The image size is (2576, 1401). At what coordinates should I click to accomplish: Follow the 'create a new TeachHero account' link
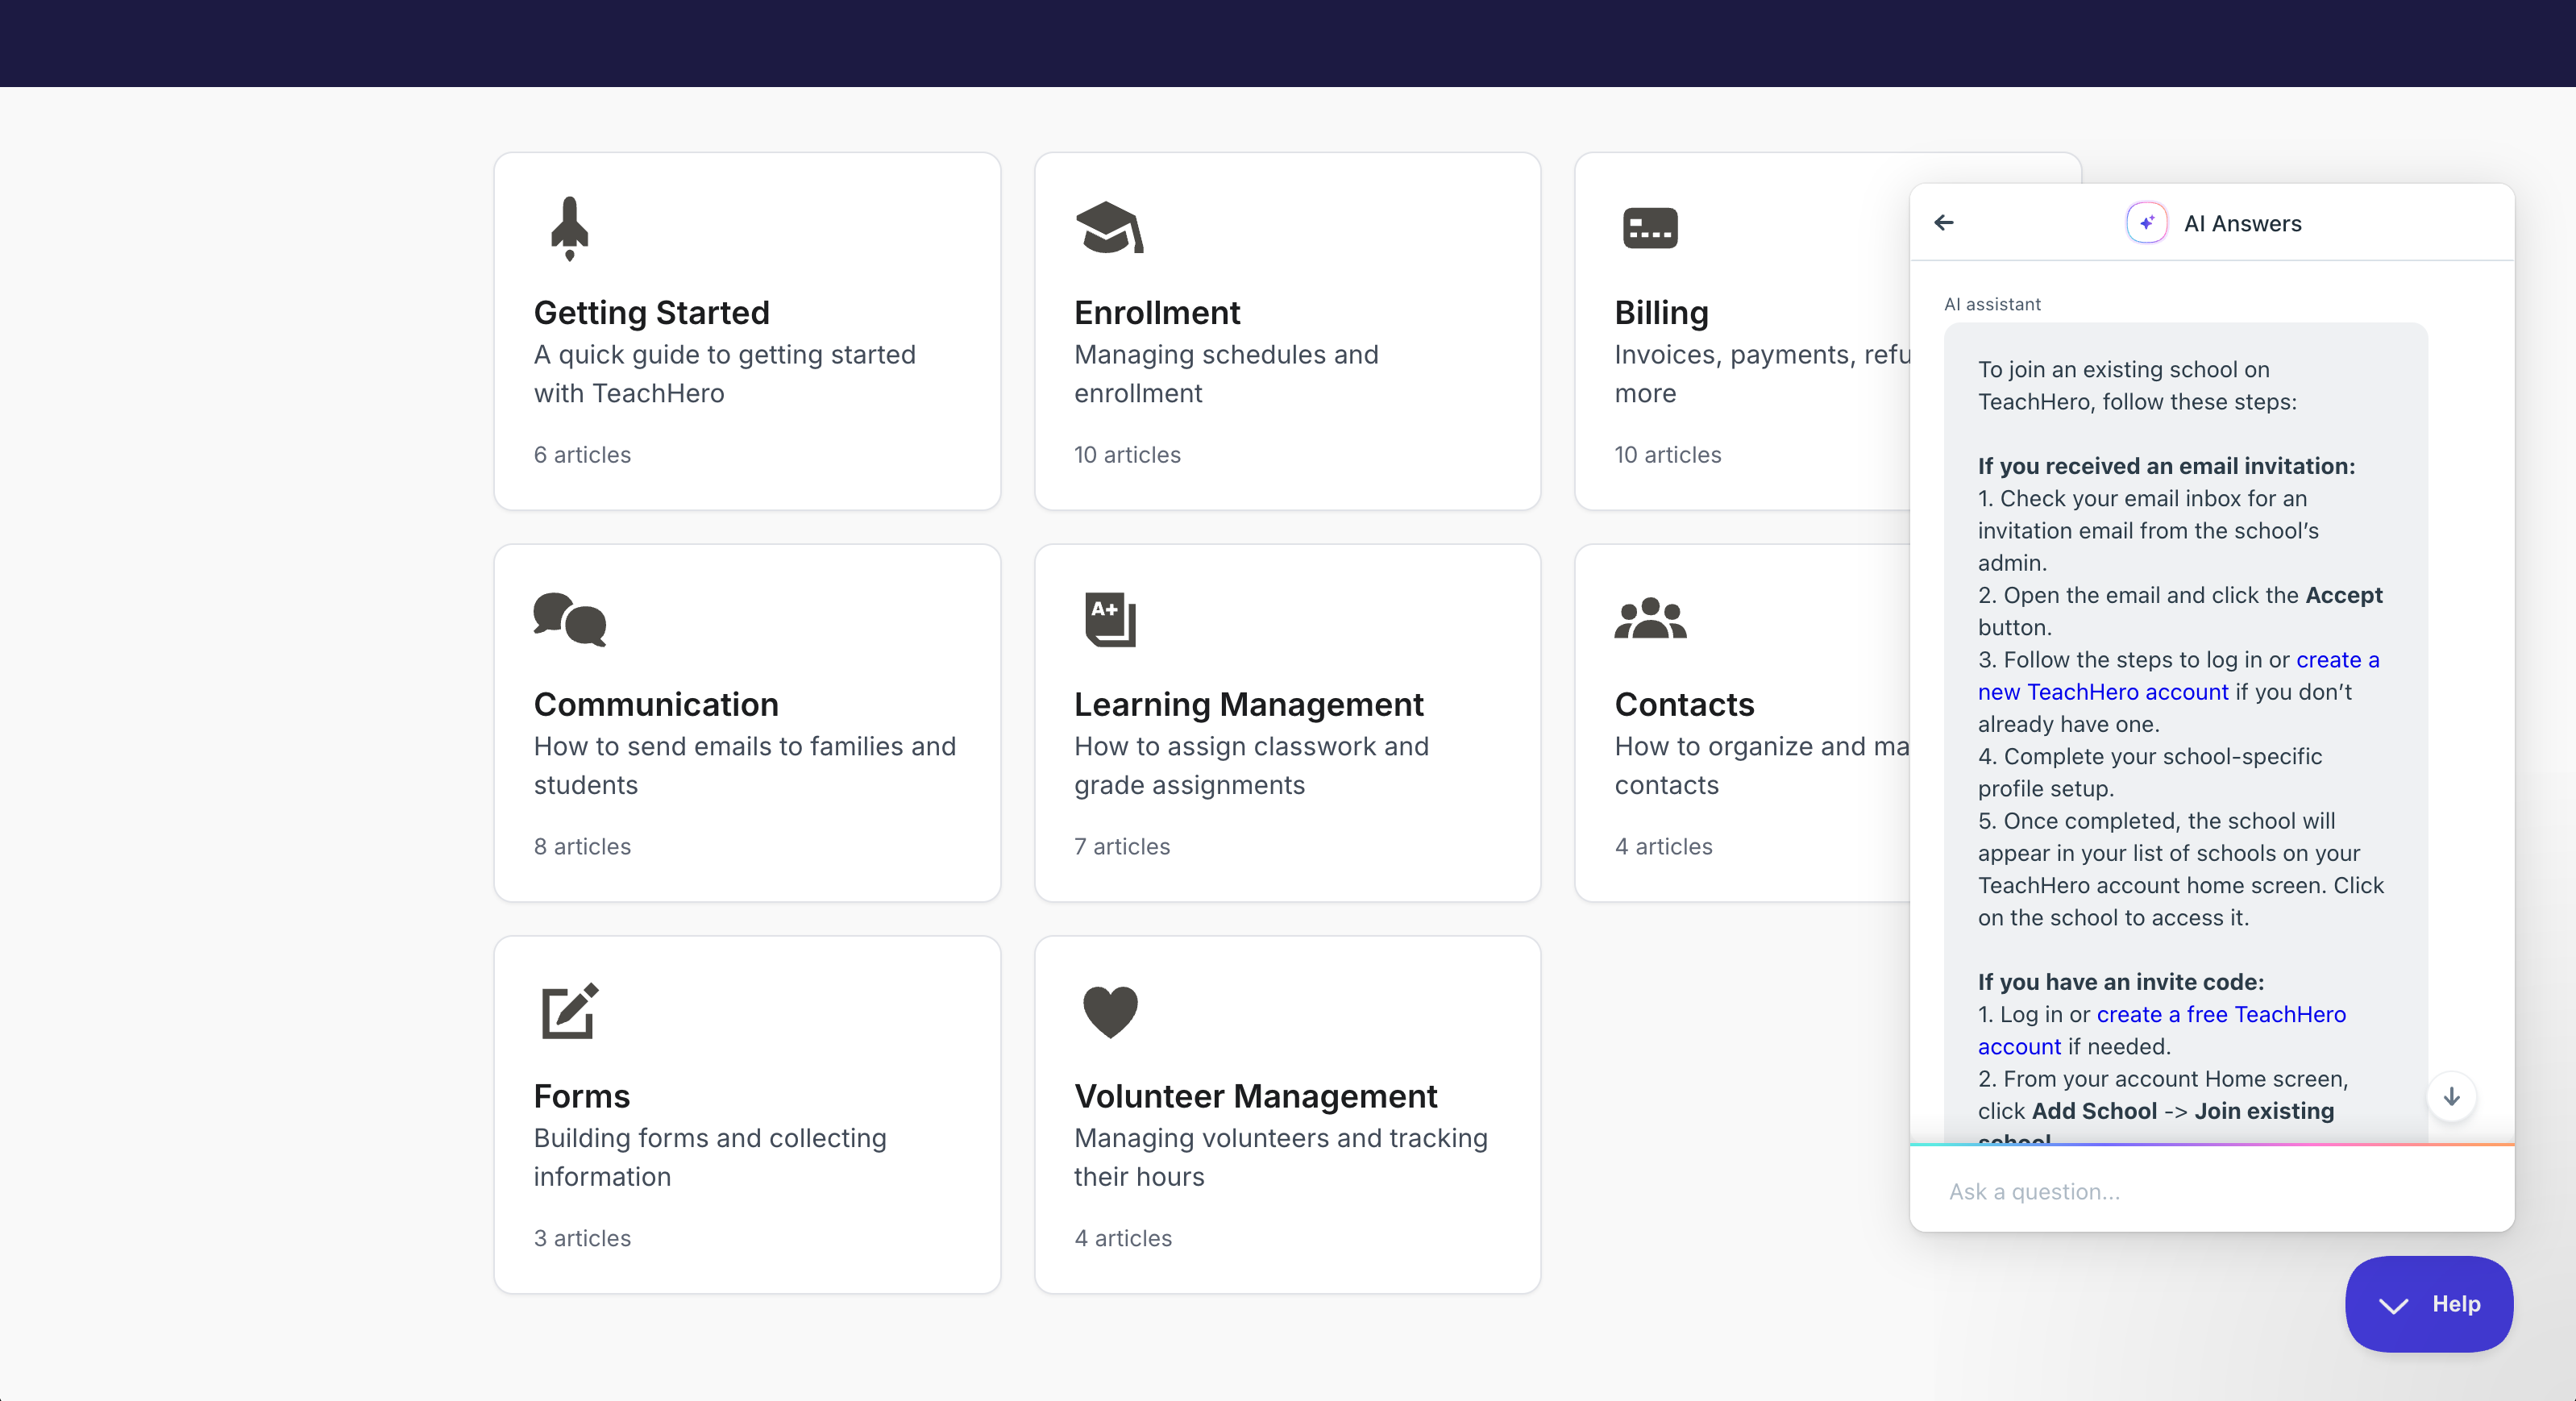[2102, 692]
